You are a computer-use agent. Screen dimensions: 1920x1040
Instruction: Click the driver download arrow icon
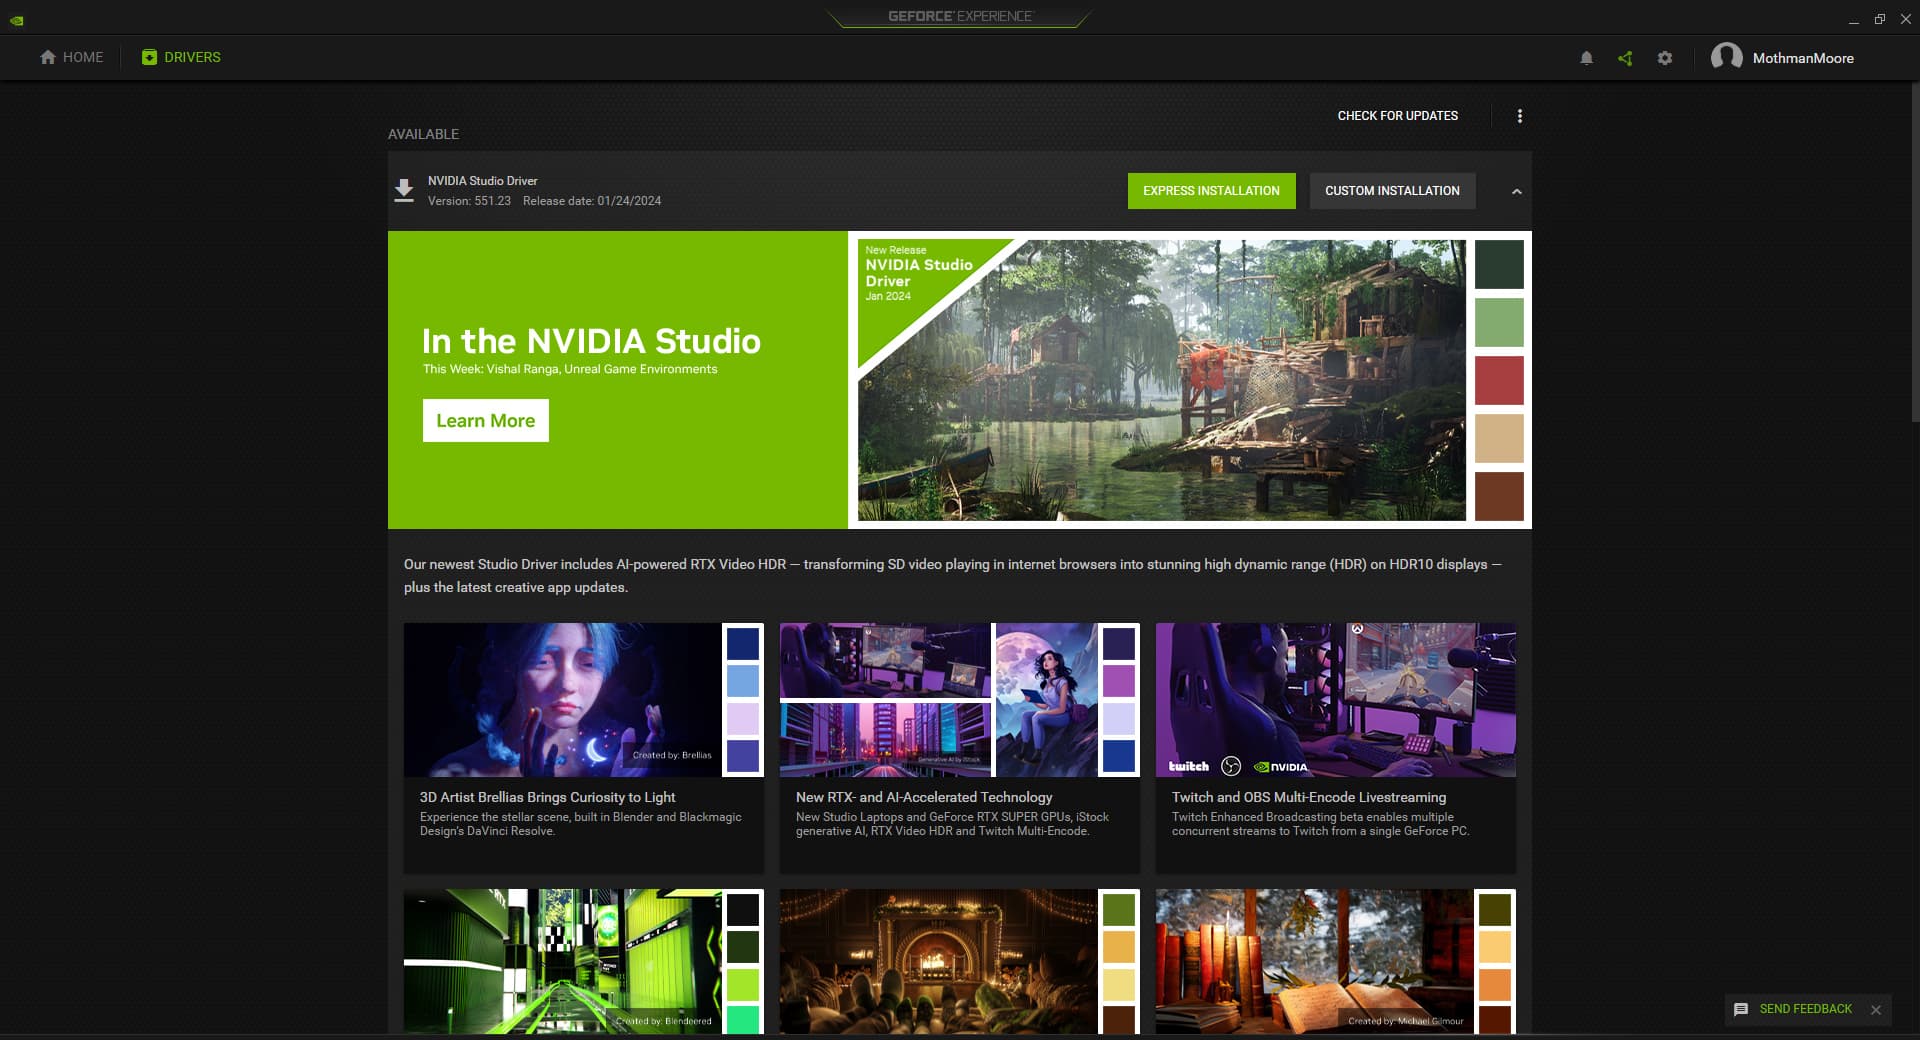pos(404,190)
